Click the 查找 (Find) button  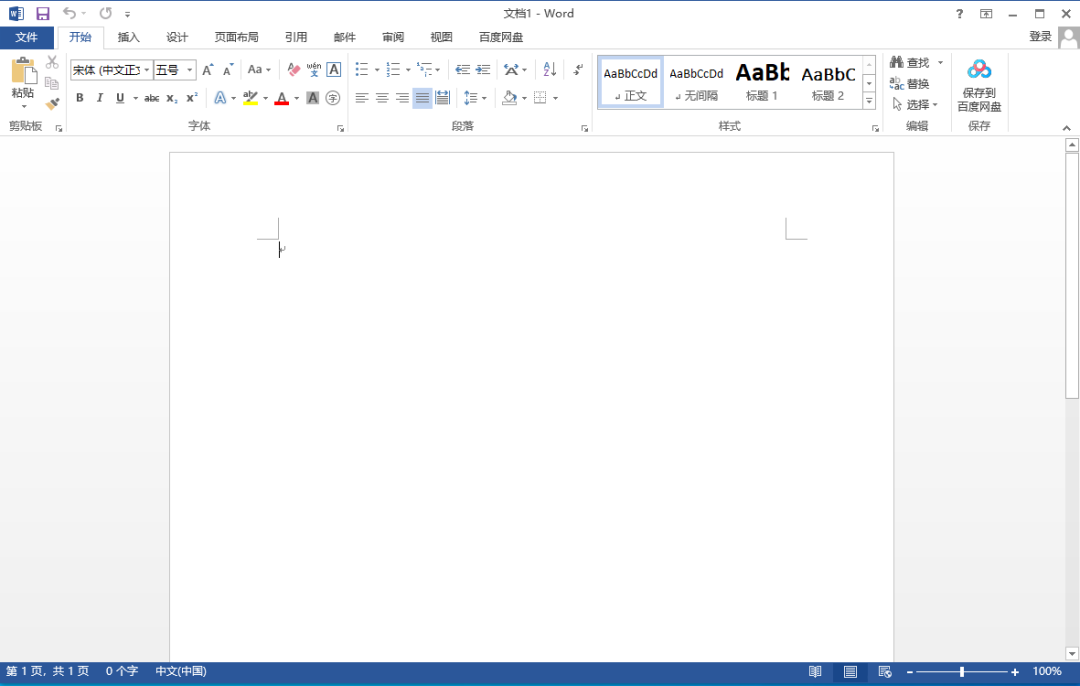coord(911,63)
